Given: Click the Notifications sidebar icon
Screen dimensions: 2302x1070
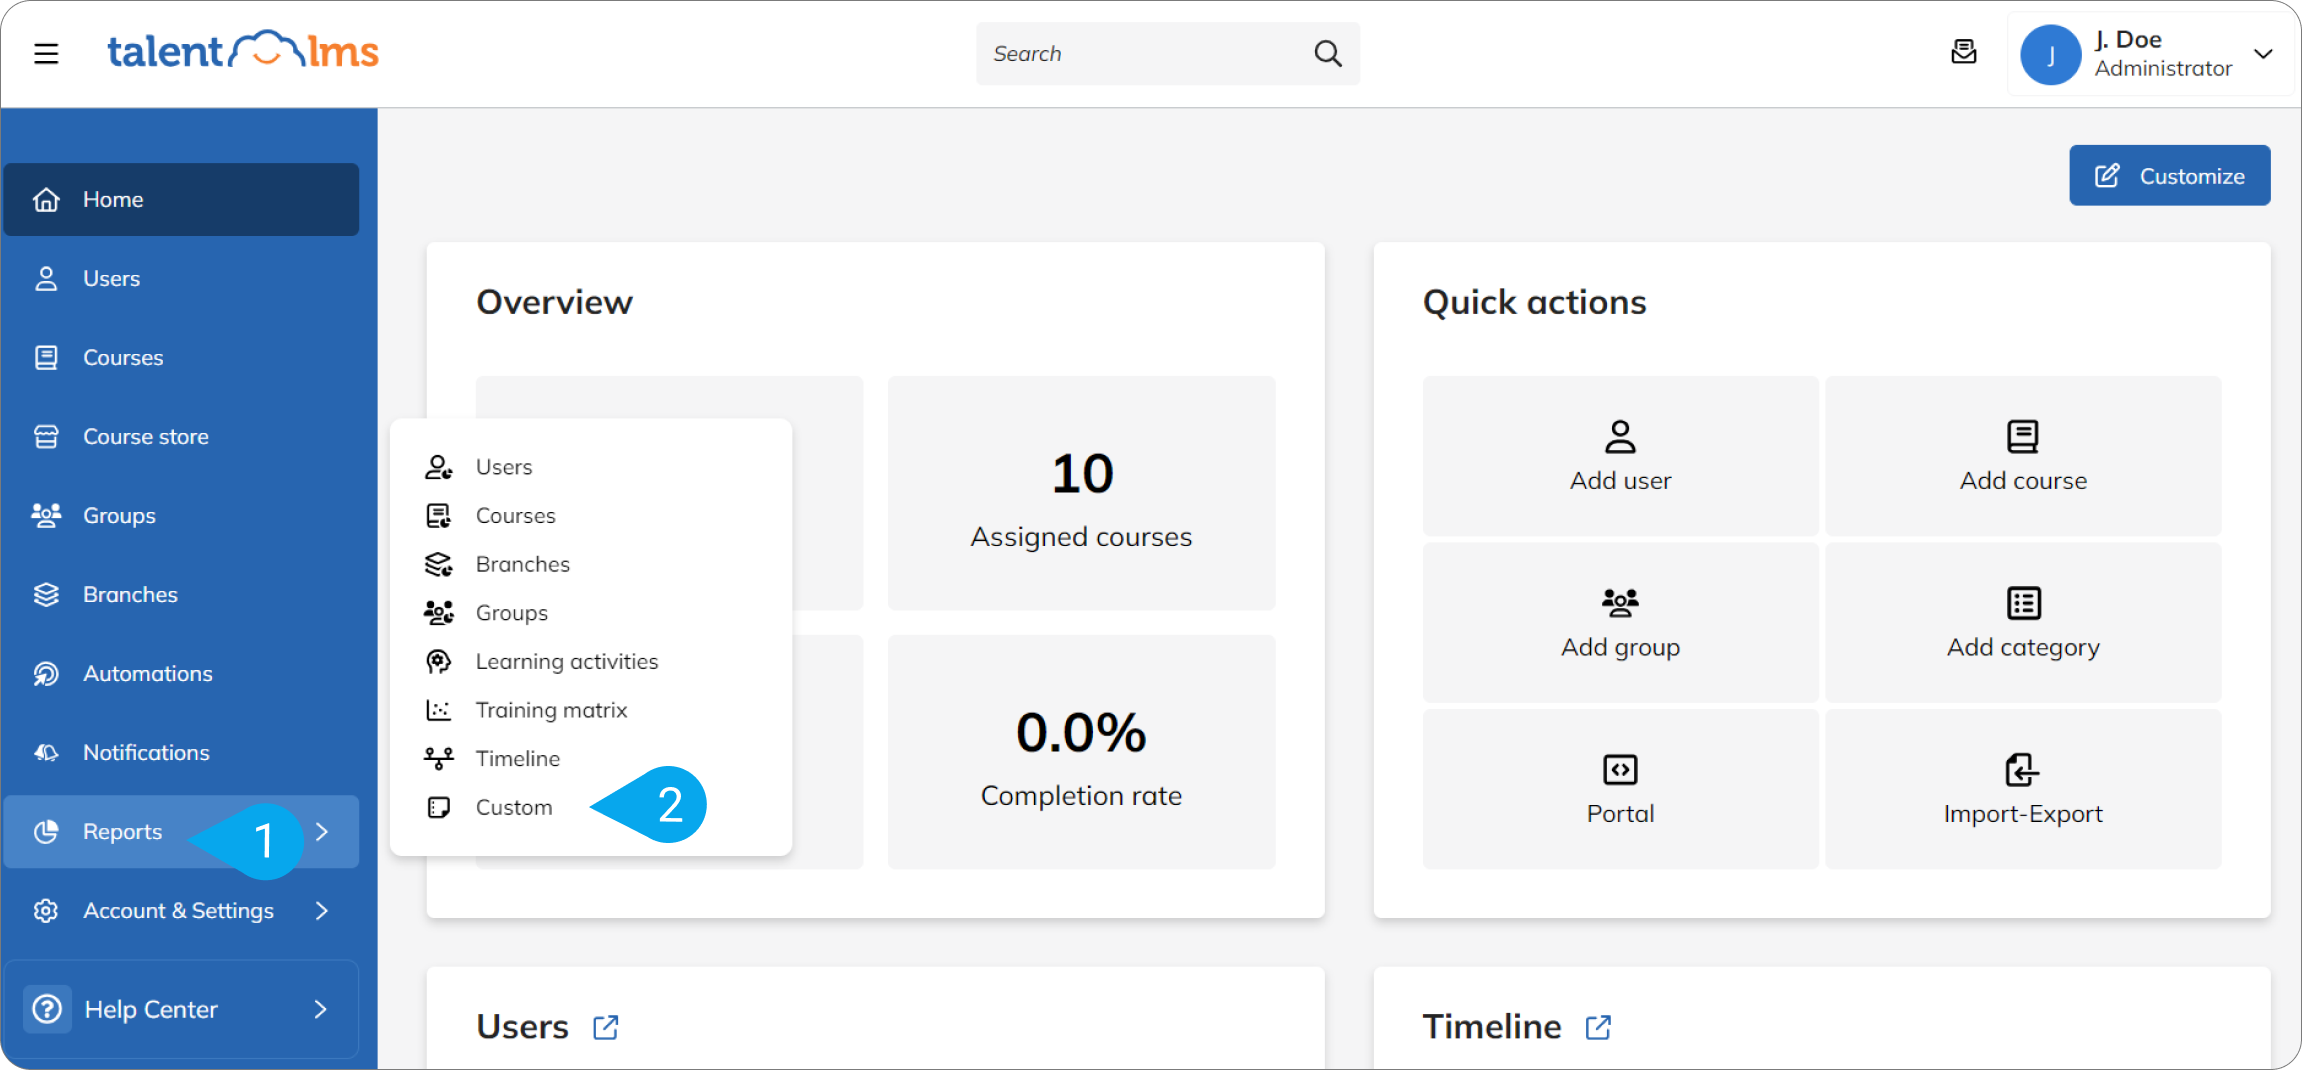Looking at the screenshot, I should tap(46, 753).
